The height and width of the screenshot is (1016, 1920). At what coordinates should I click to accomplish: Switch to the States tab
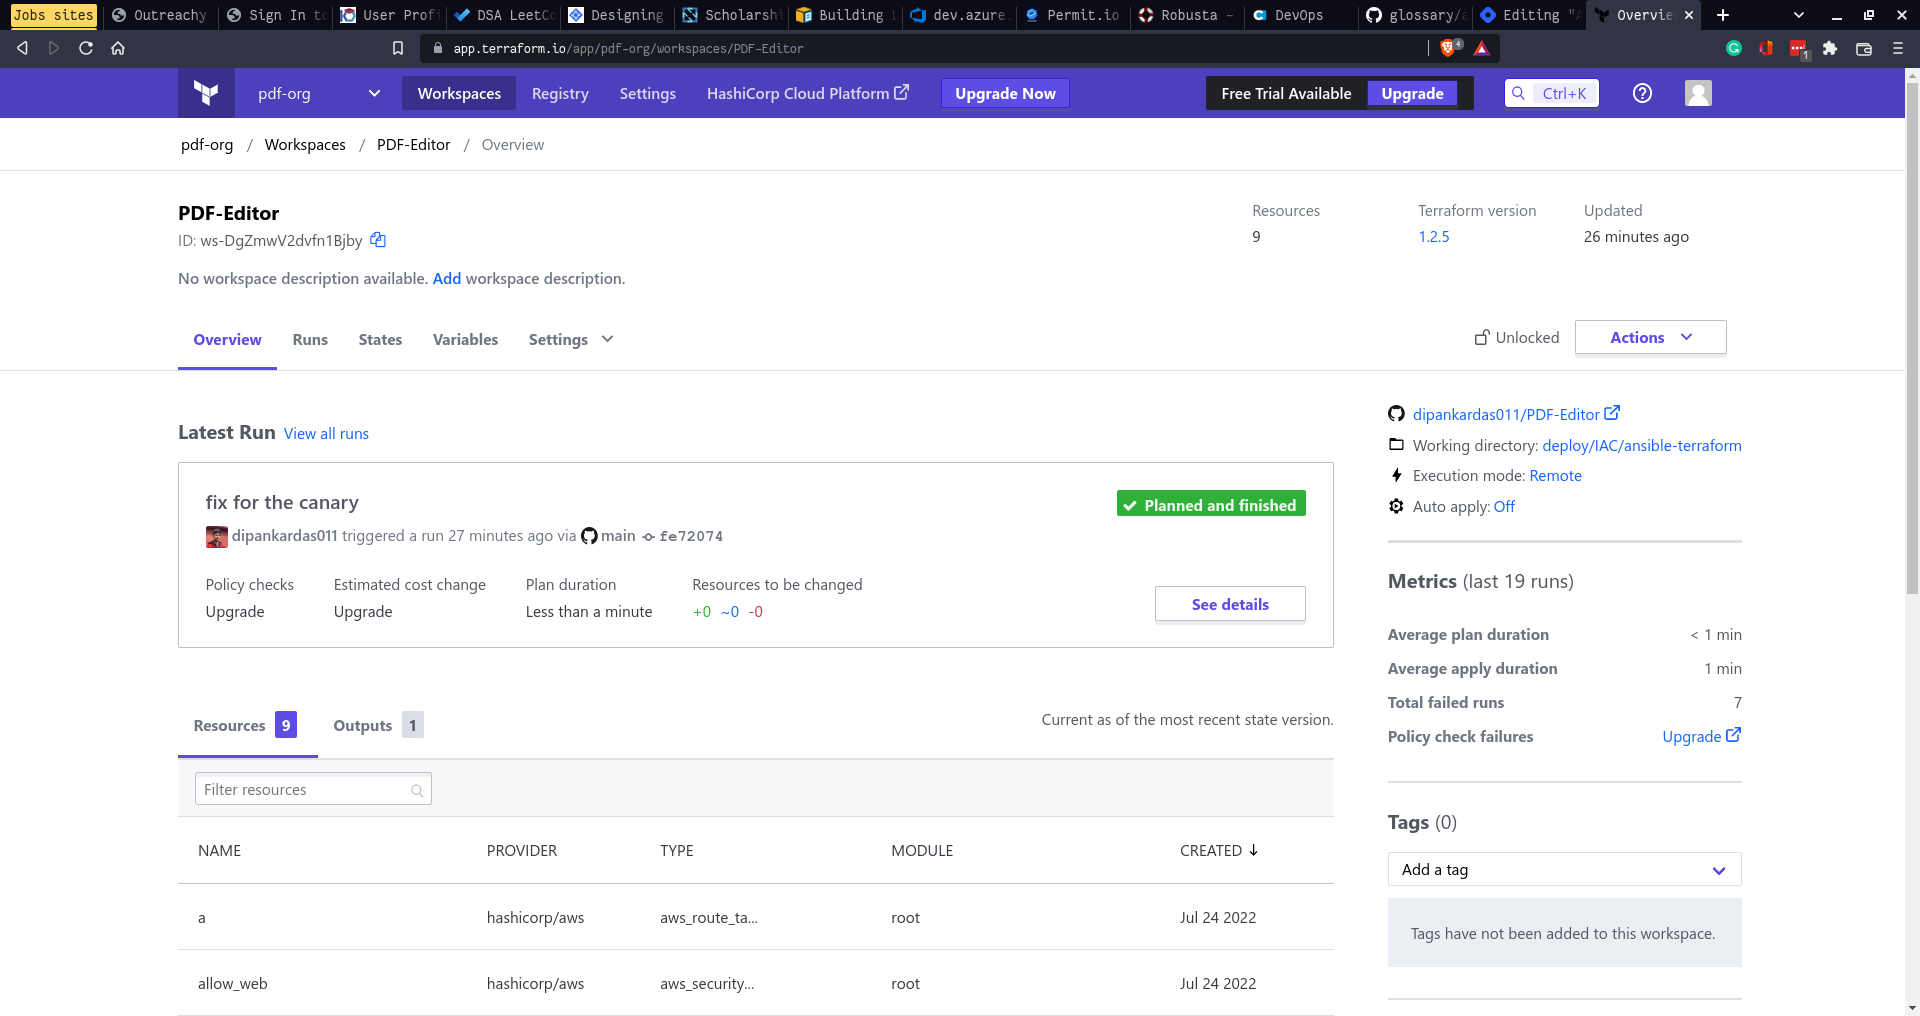[380, 340]
